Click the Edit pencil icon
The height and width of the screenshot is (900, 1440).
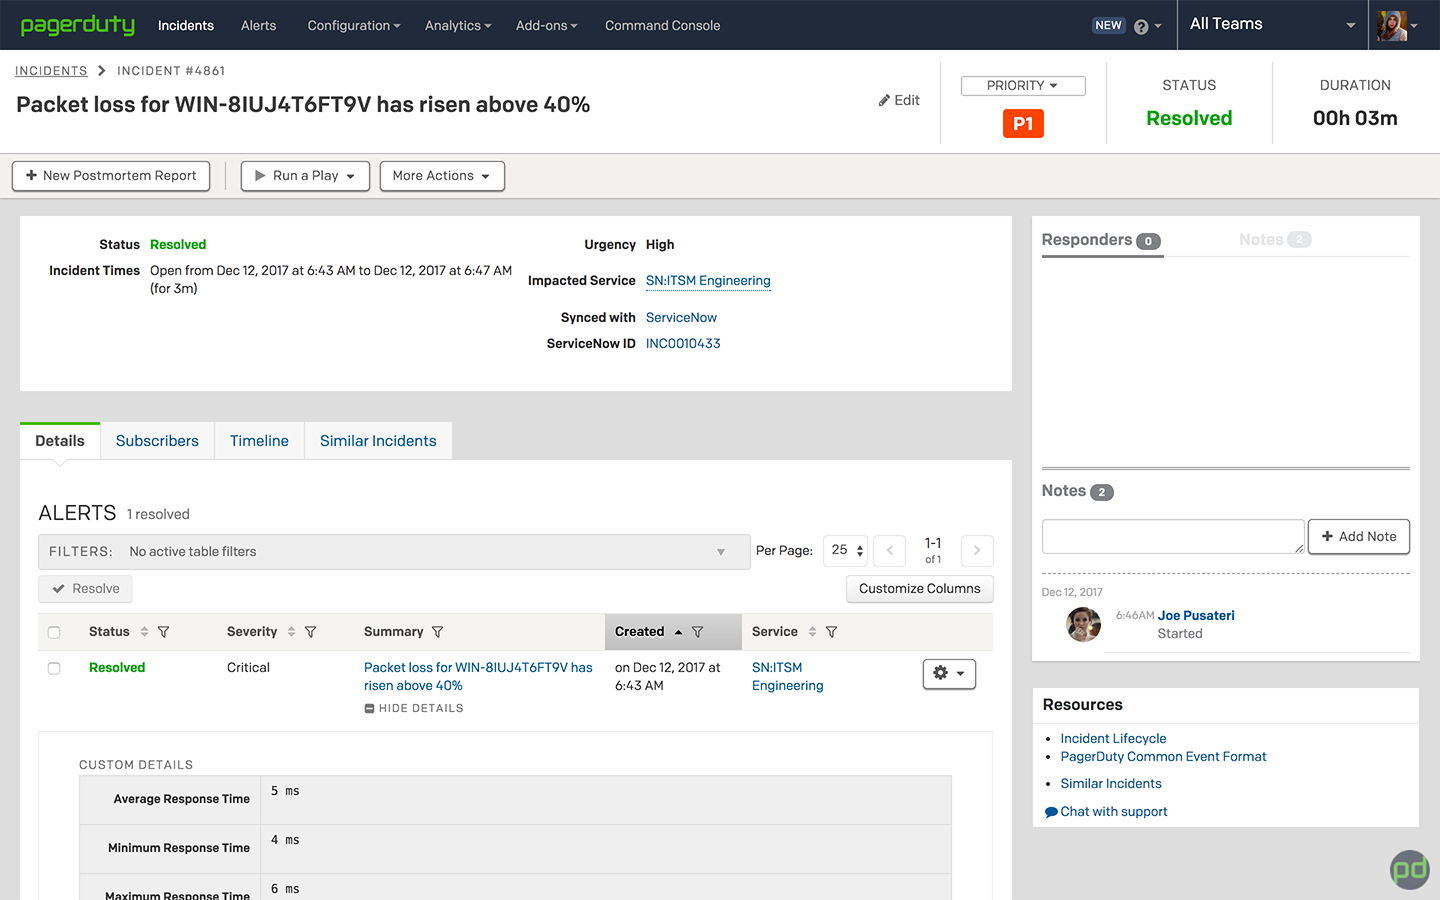click(x=884, y=99)
